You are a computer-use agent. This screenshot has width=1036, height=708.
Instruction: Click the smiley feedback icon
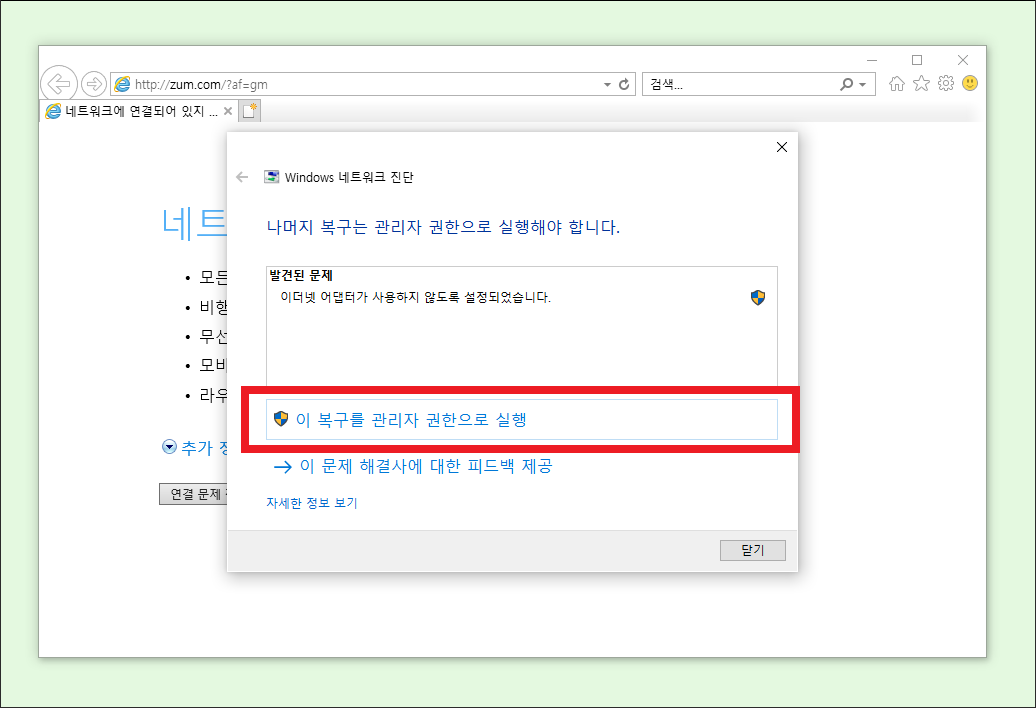click(x=970, y=83)
